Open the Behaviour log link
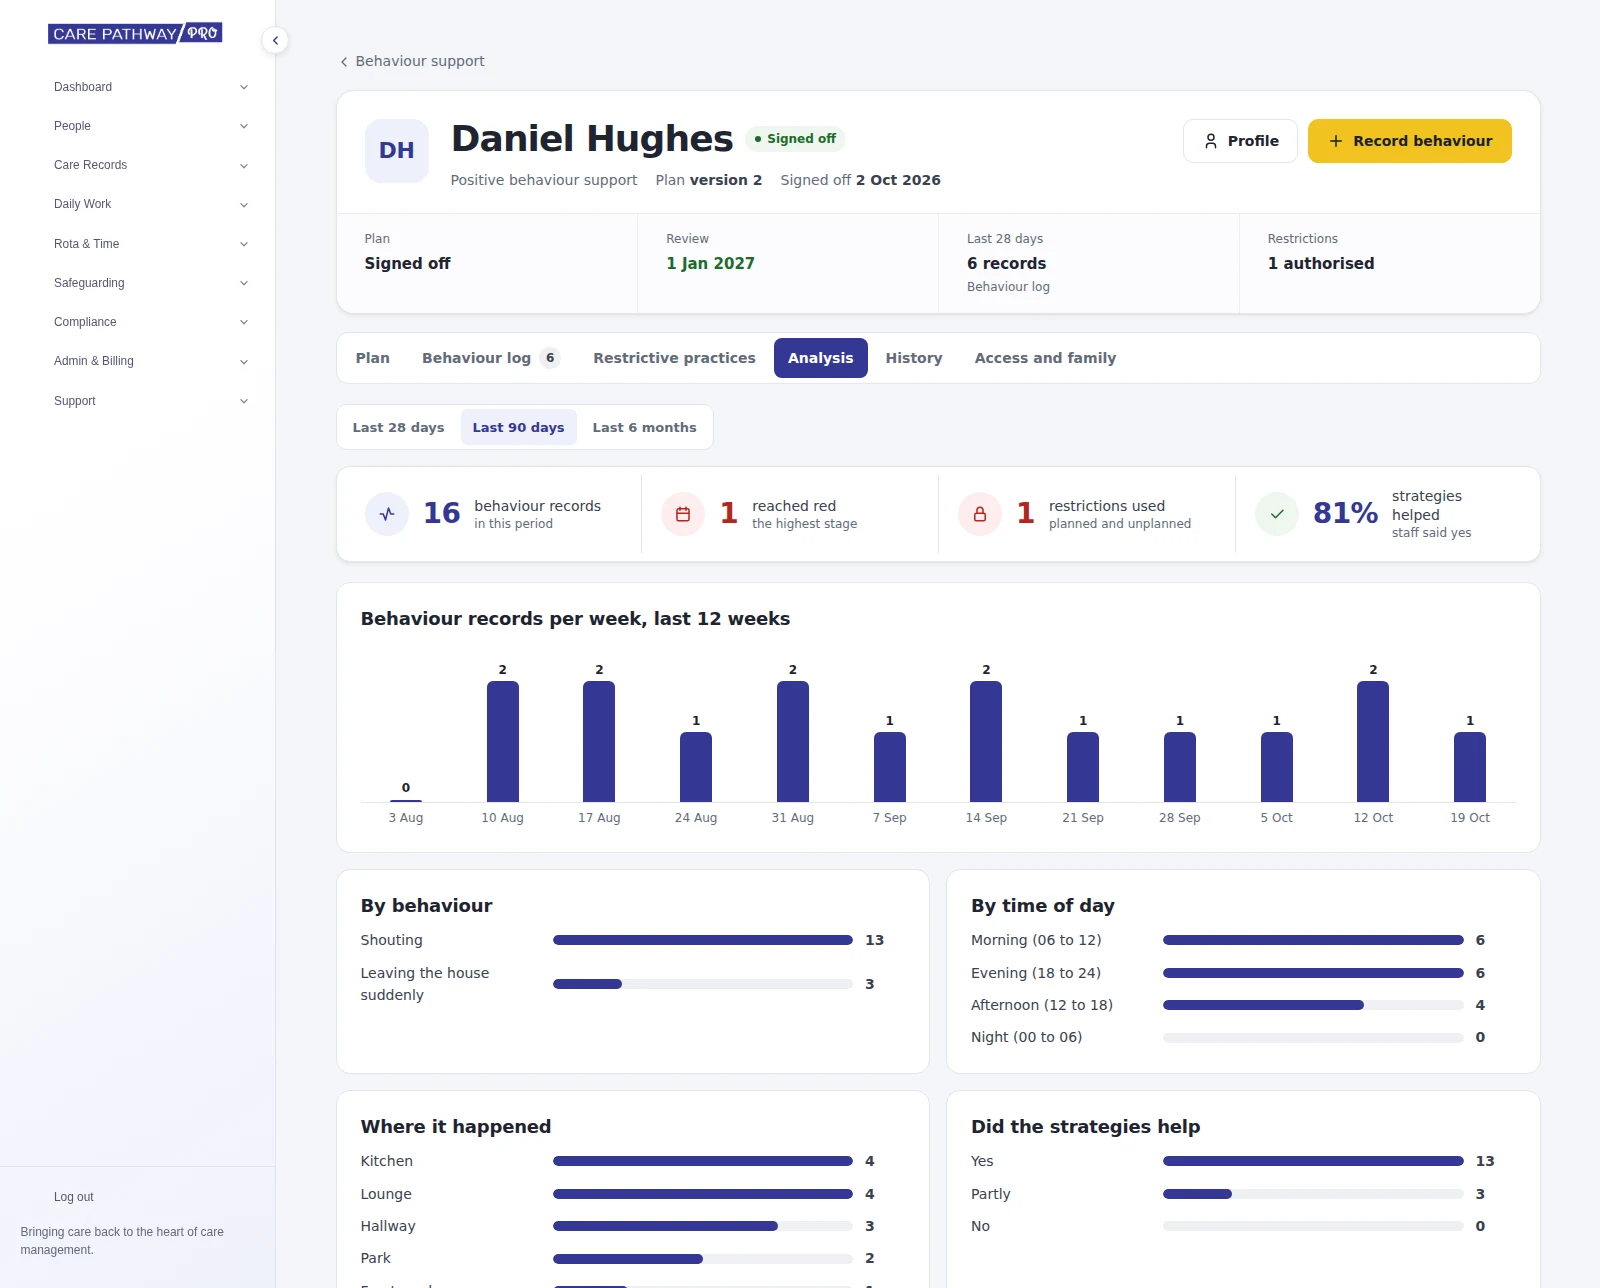Screen dimensions: 1600x1288 [1008, 287]
